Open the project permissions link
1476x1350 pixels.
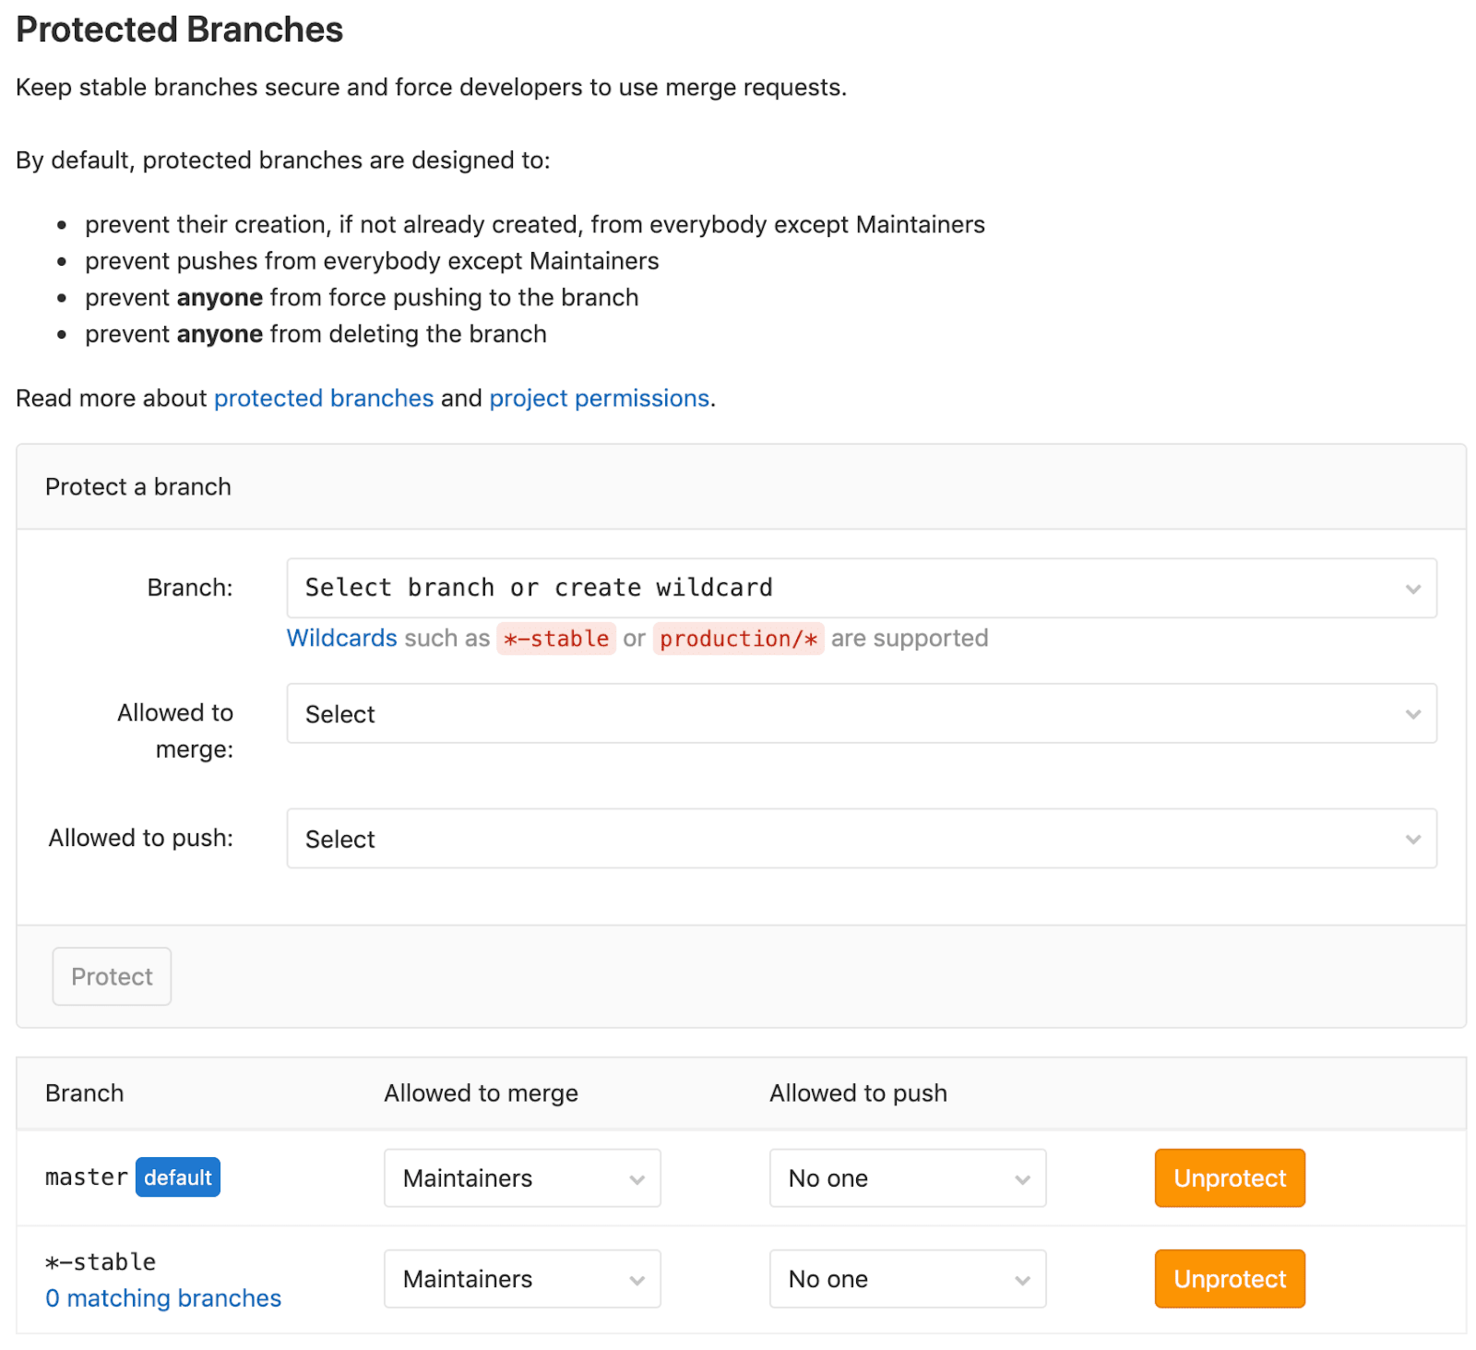[599, 398]
